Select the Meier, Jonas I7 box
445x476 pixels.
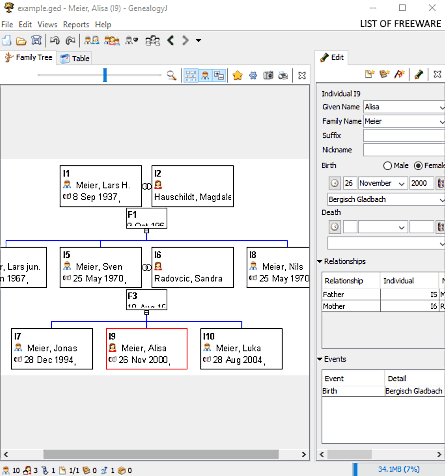pyautogui.click(x=52, y=349)
